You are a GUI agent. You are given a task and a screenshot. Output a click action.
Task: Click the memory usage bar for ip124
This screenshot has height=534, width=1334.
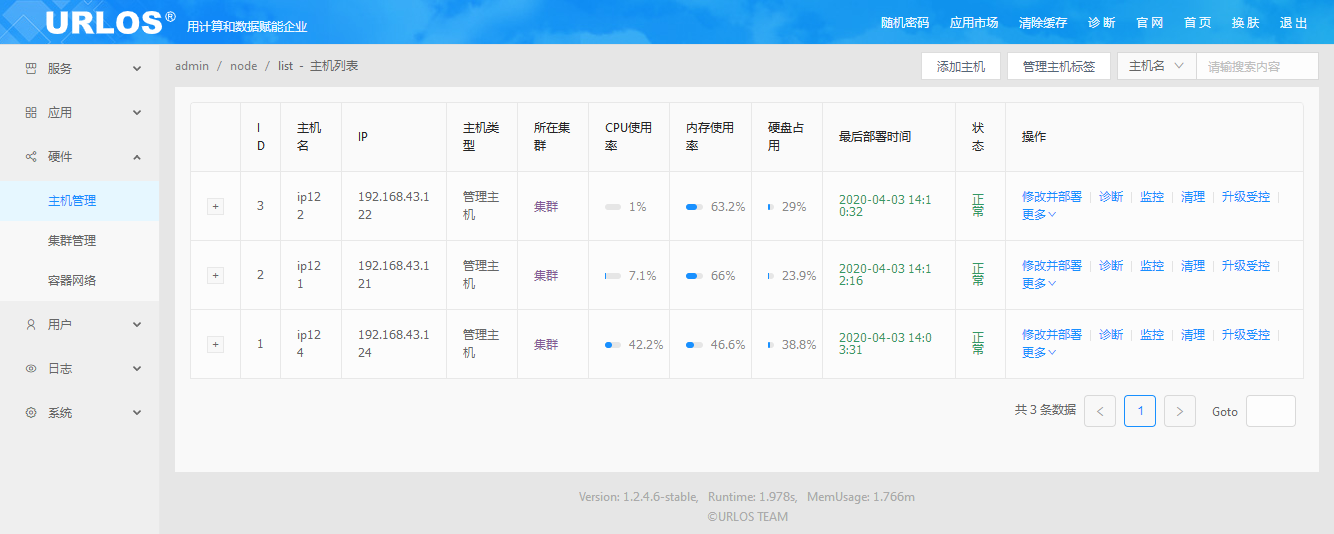(694, 345)
